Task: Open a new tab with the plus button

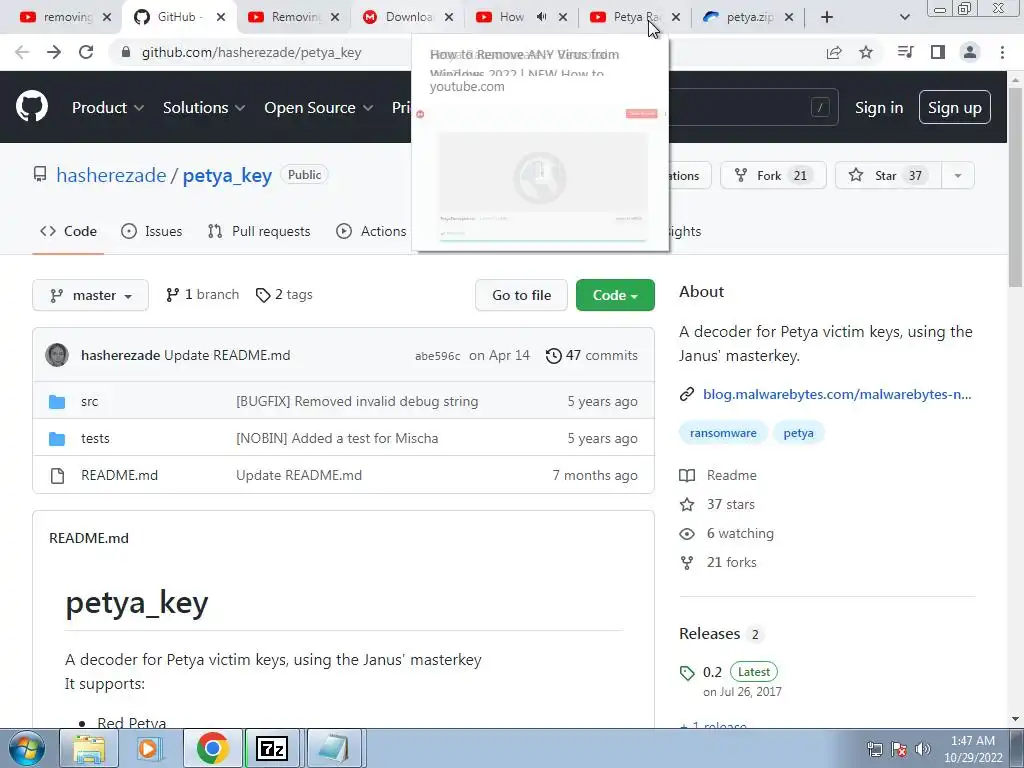Action: point(827,17)
